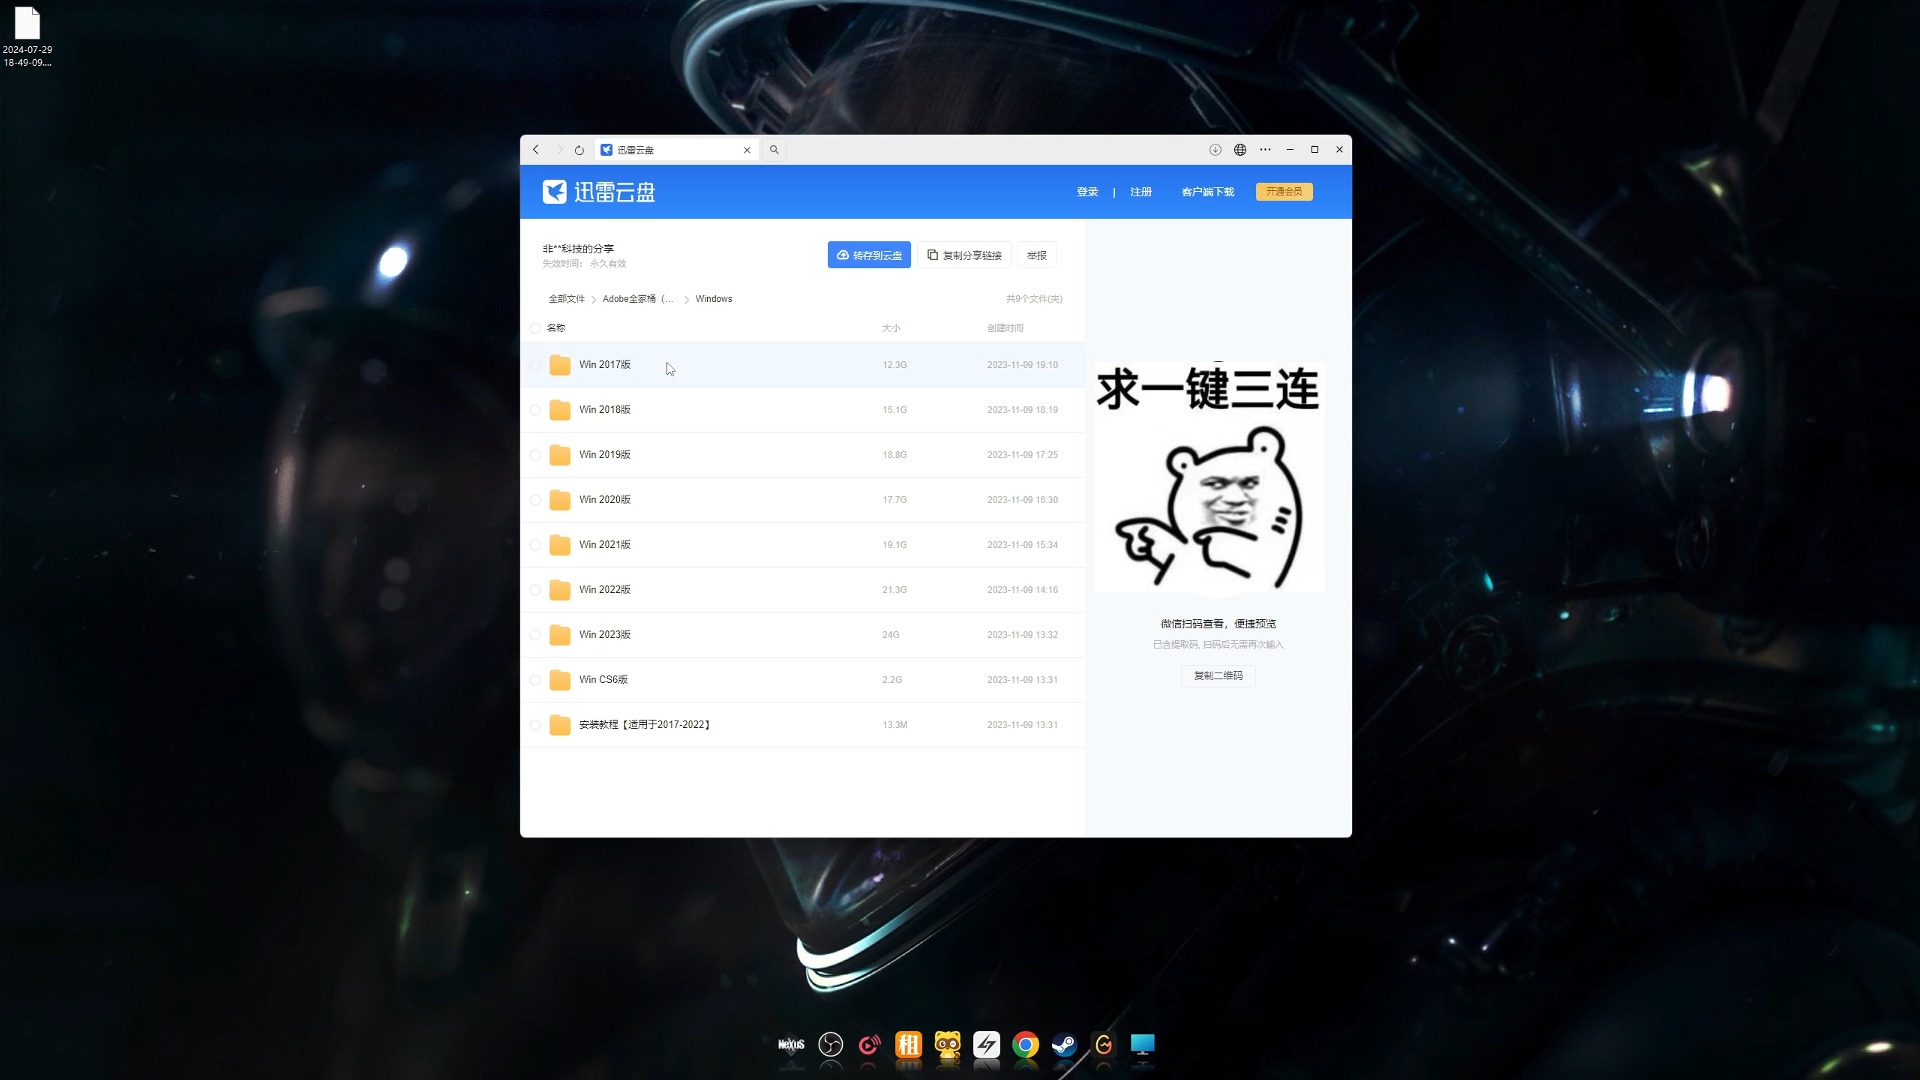Click the 迅雷云盘 logo in blue header
Image resolution: width=1920 pixels, height=1080 pixels.
(599, 192)
